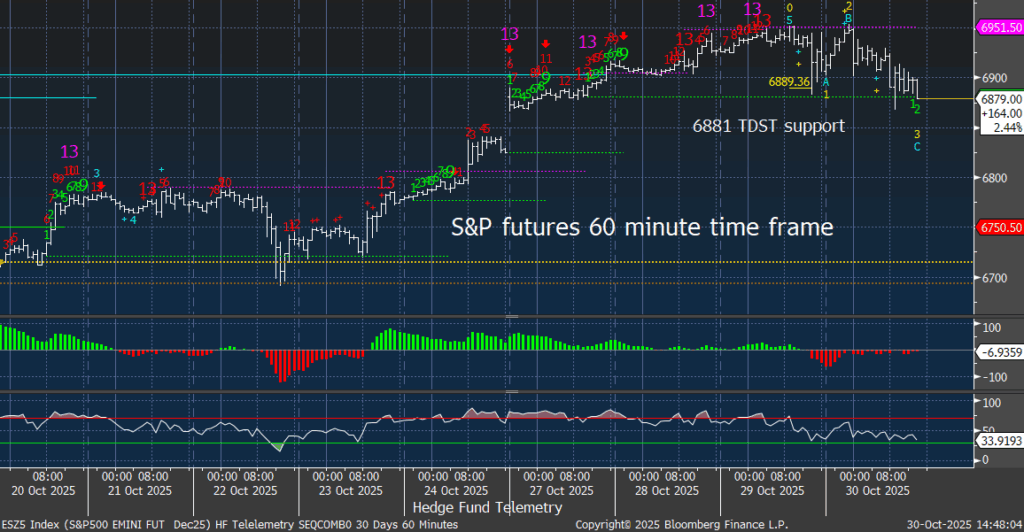Viewport: 1024px width, 532px height.
Task: Click the -6.9359 histogram value tag
Action: tap(999, 352)
